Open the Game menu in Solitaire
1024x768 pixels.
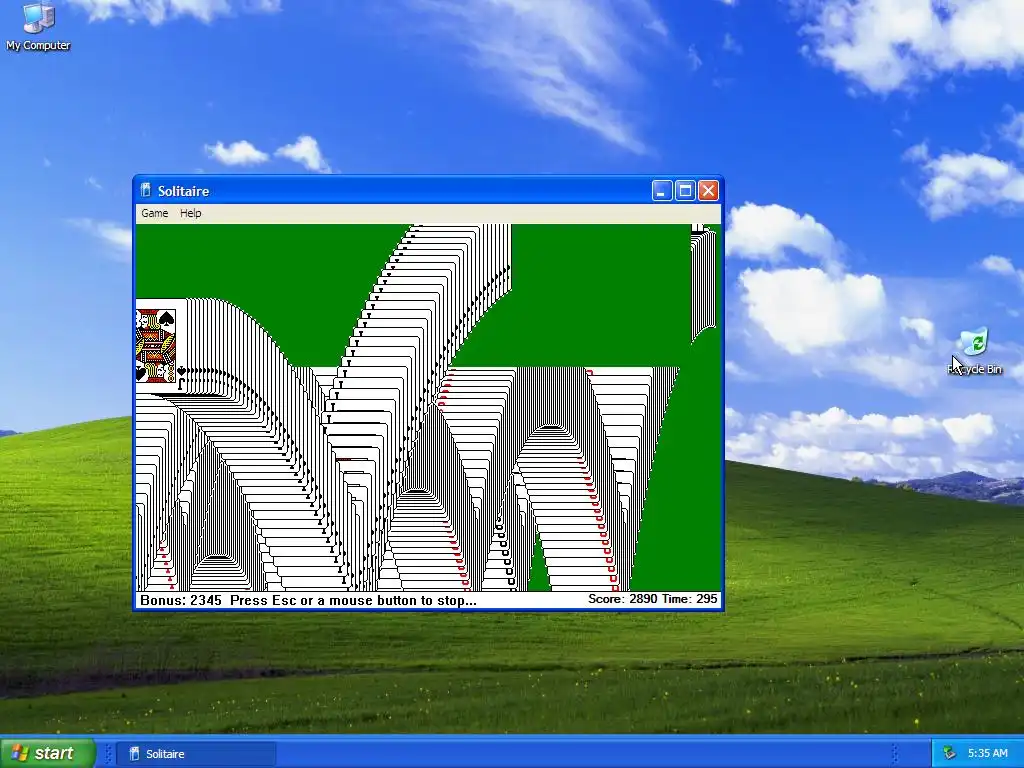tap(155, 214)
